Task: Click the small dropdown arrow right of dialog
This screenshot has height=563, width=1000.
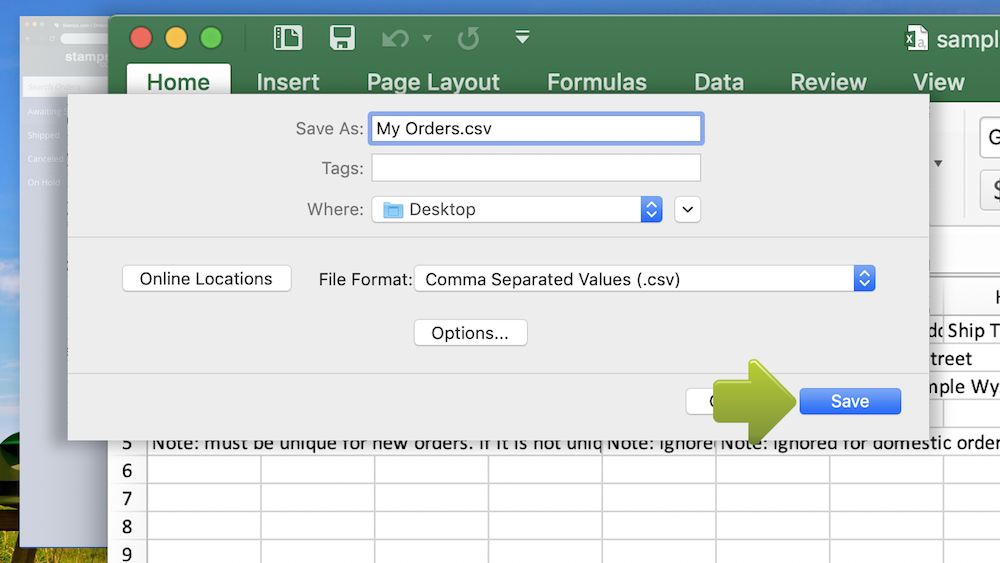Action: (x=938, y=163)
